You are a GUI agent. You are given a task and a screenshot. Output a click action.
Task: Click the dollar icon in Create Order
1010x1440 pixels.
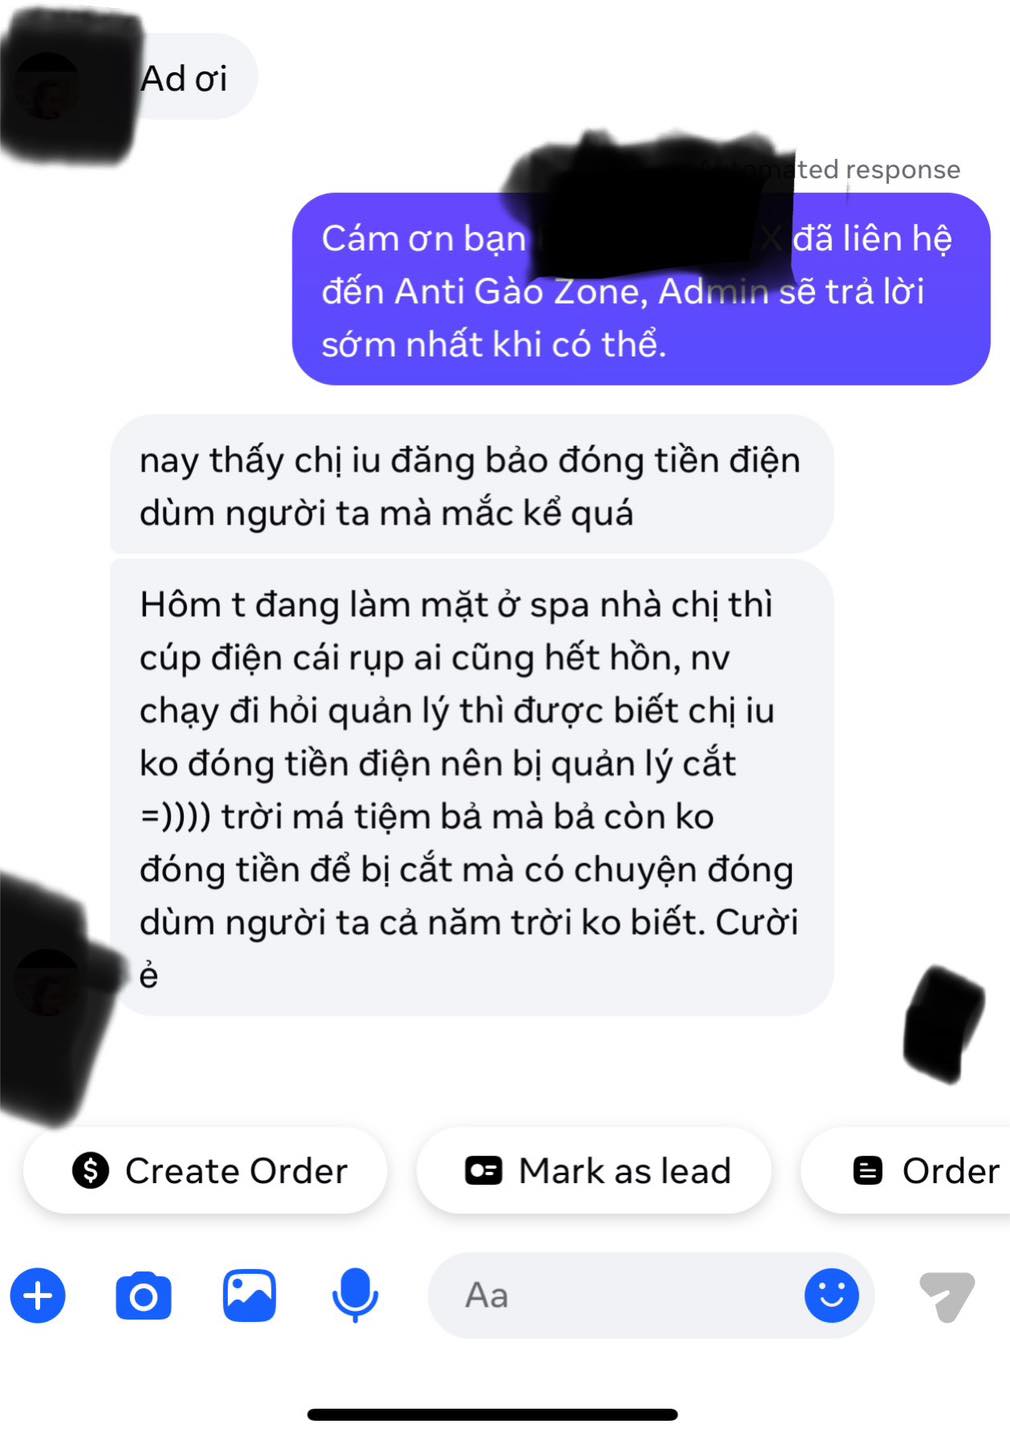click(91, 1170)
